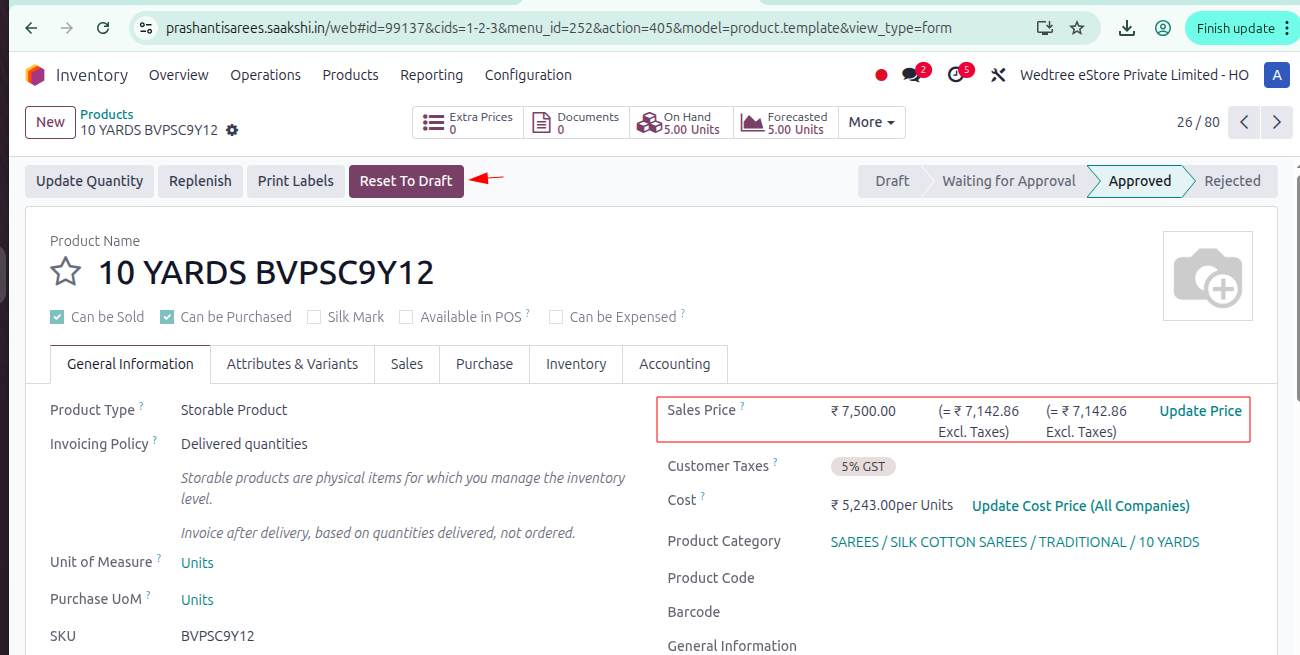Open Documents stat button

point(575,123)
